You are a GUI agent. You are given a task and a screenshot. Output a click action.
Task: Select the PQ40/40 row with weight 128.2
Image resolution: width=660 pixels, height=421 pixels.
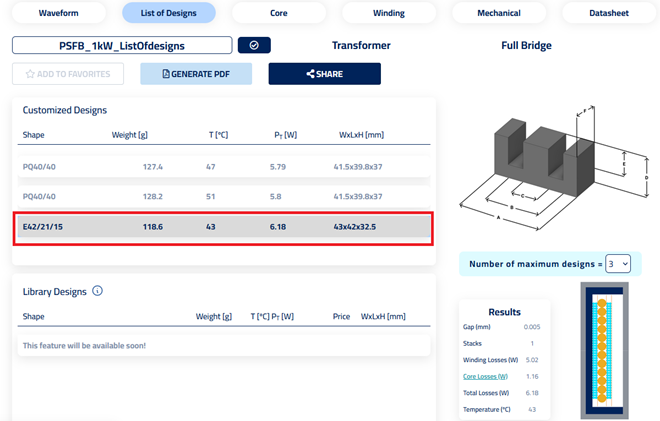pos(224,197)
